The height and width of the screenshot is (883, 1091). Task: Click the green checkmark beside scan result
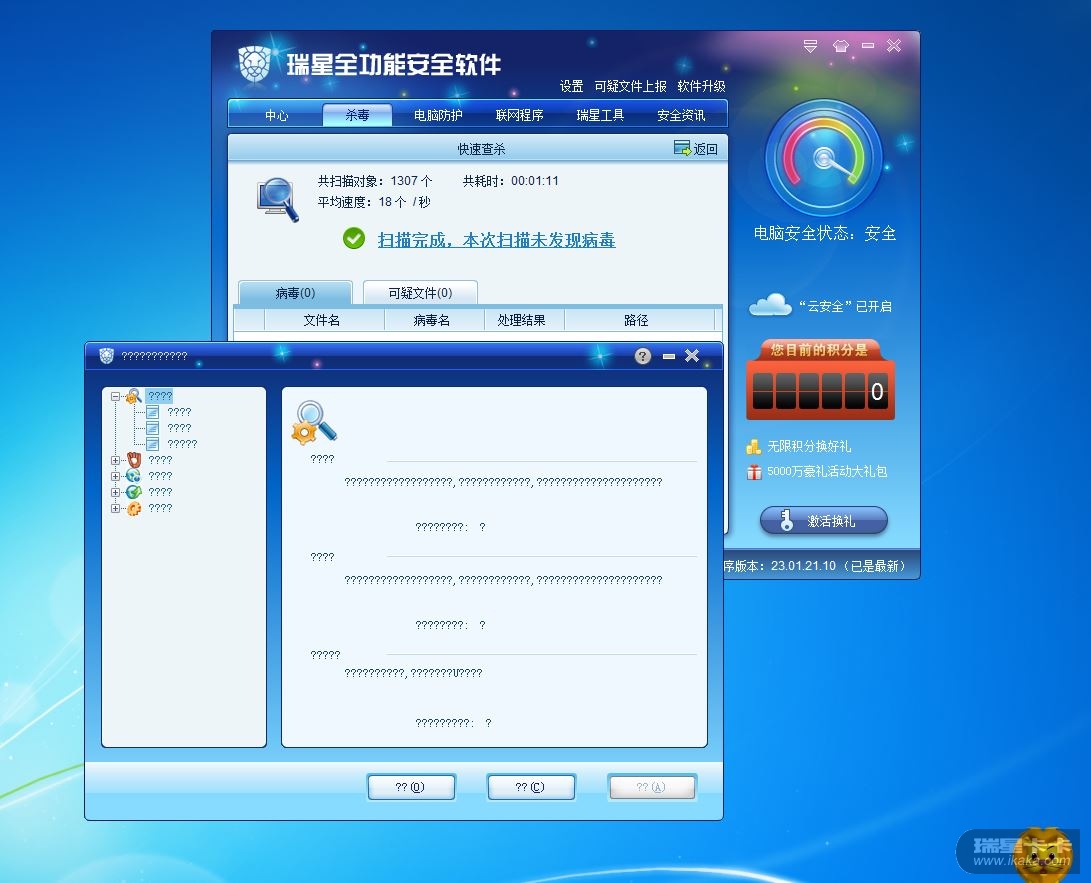click(x=353, y=239)
